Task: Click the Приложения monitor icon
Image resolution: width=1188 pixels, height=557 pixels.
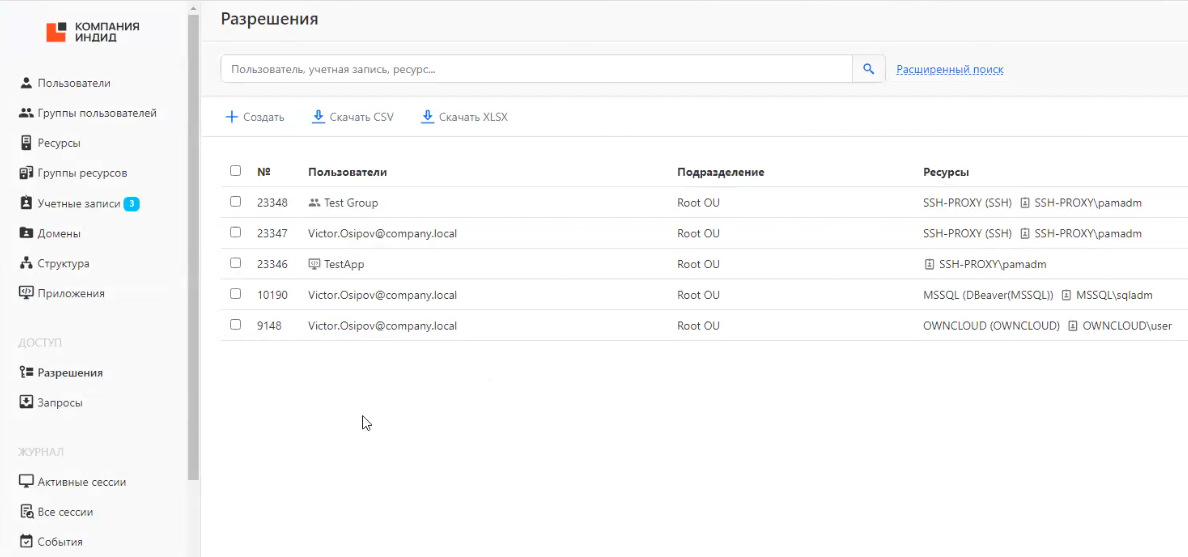Action: tap(27, 293)
